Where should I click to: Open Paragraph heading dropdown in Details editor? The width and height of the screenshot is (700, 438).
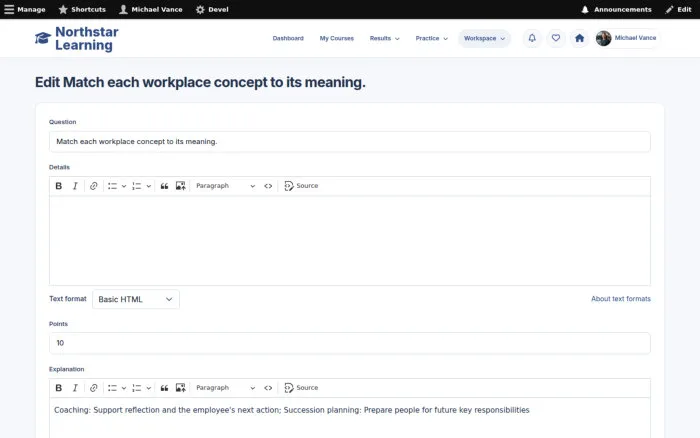pyautogui.click(x=225, y=186)
